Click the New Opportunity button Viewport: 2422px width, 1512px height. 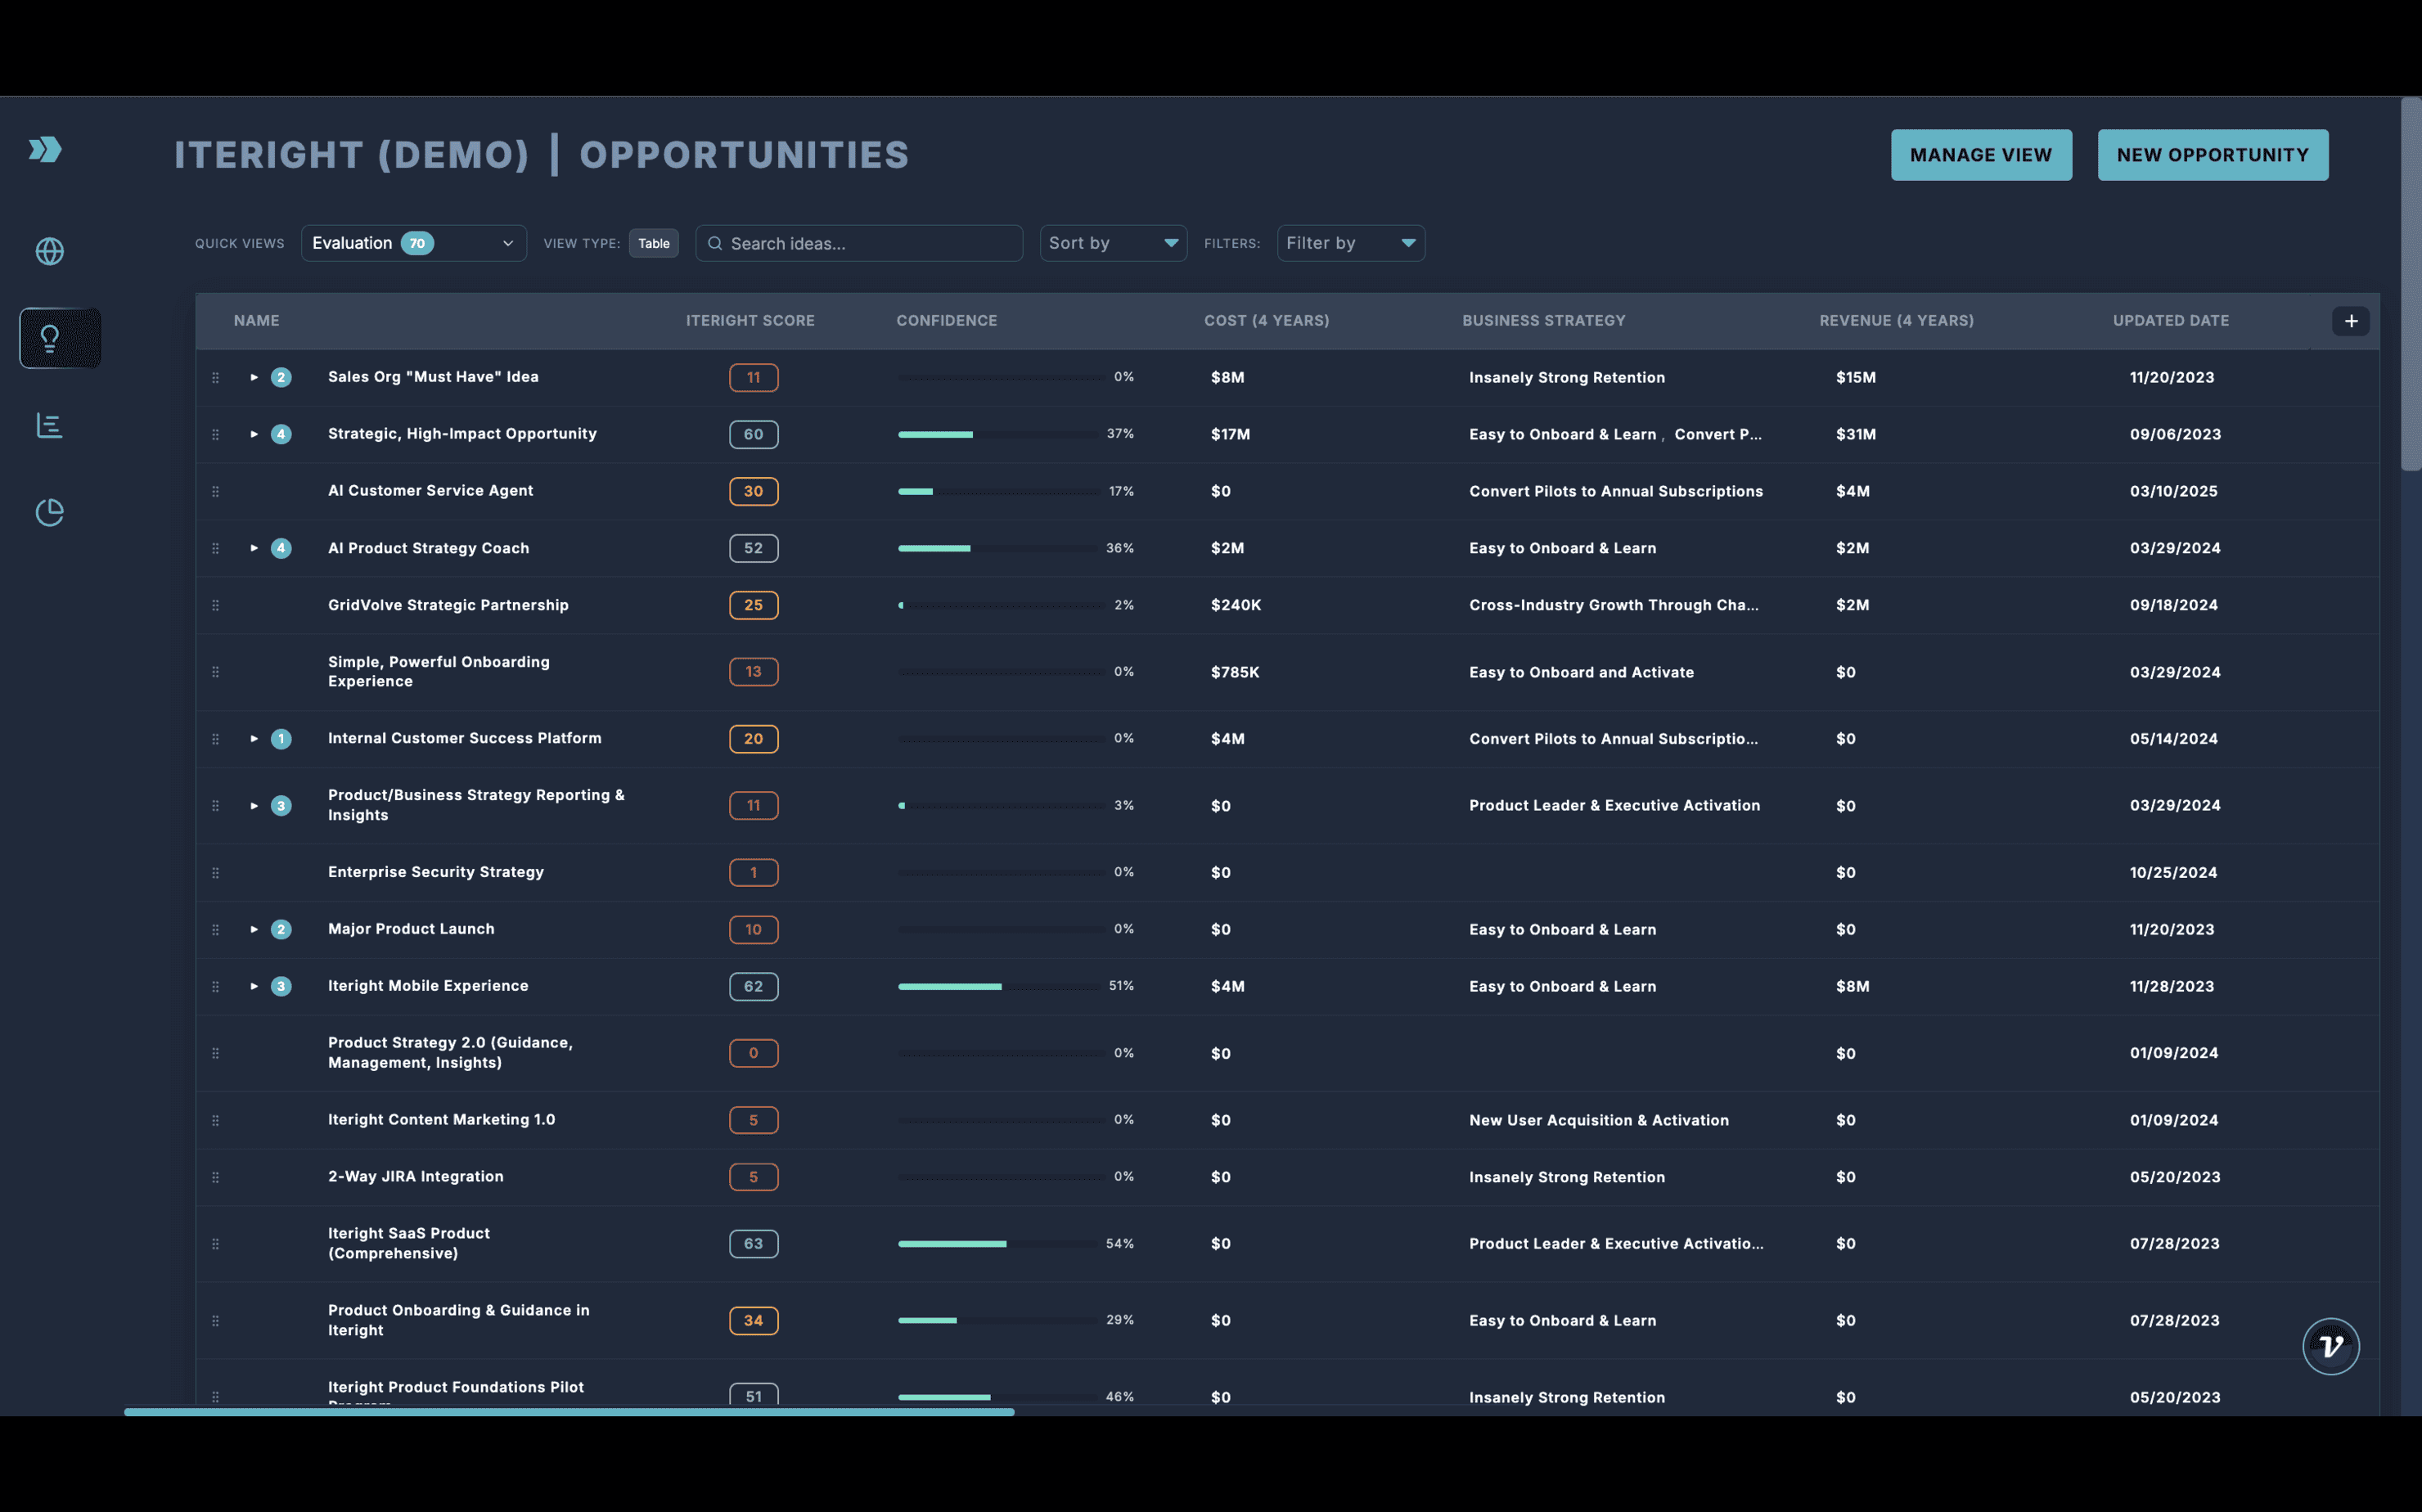tap(2212, 155)
